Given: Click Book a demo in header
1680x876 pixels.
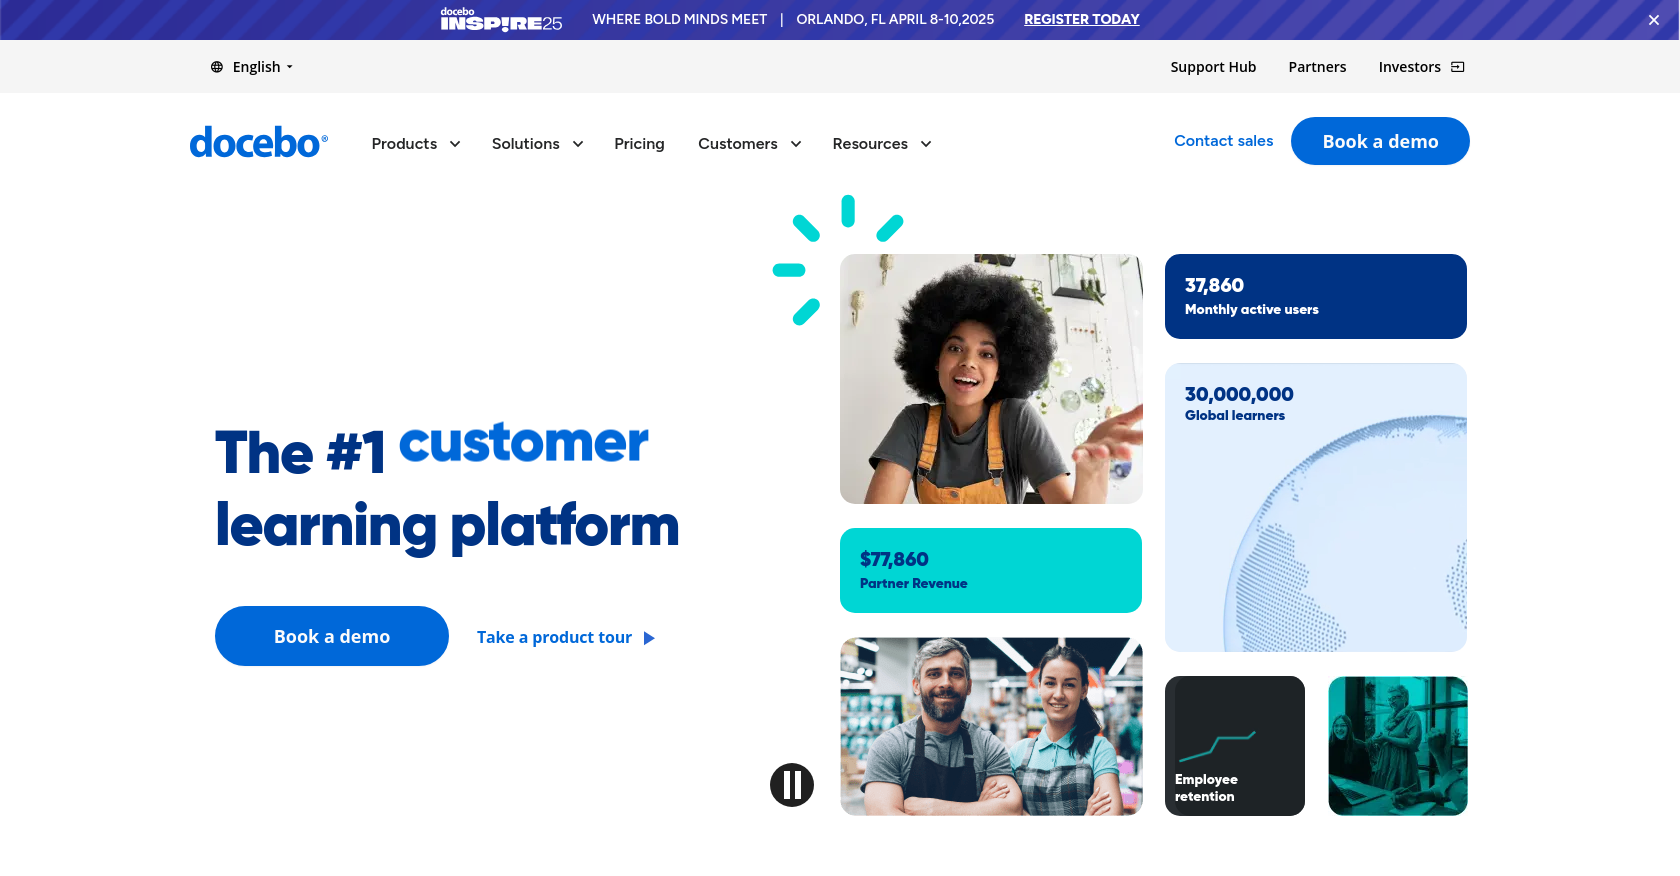Looking at the screenshot, I should (1380, 141).
